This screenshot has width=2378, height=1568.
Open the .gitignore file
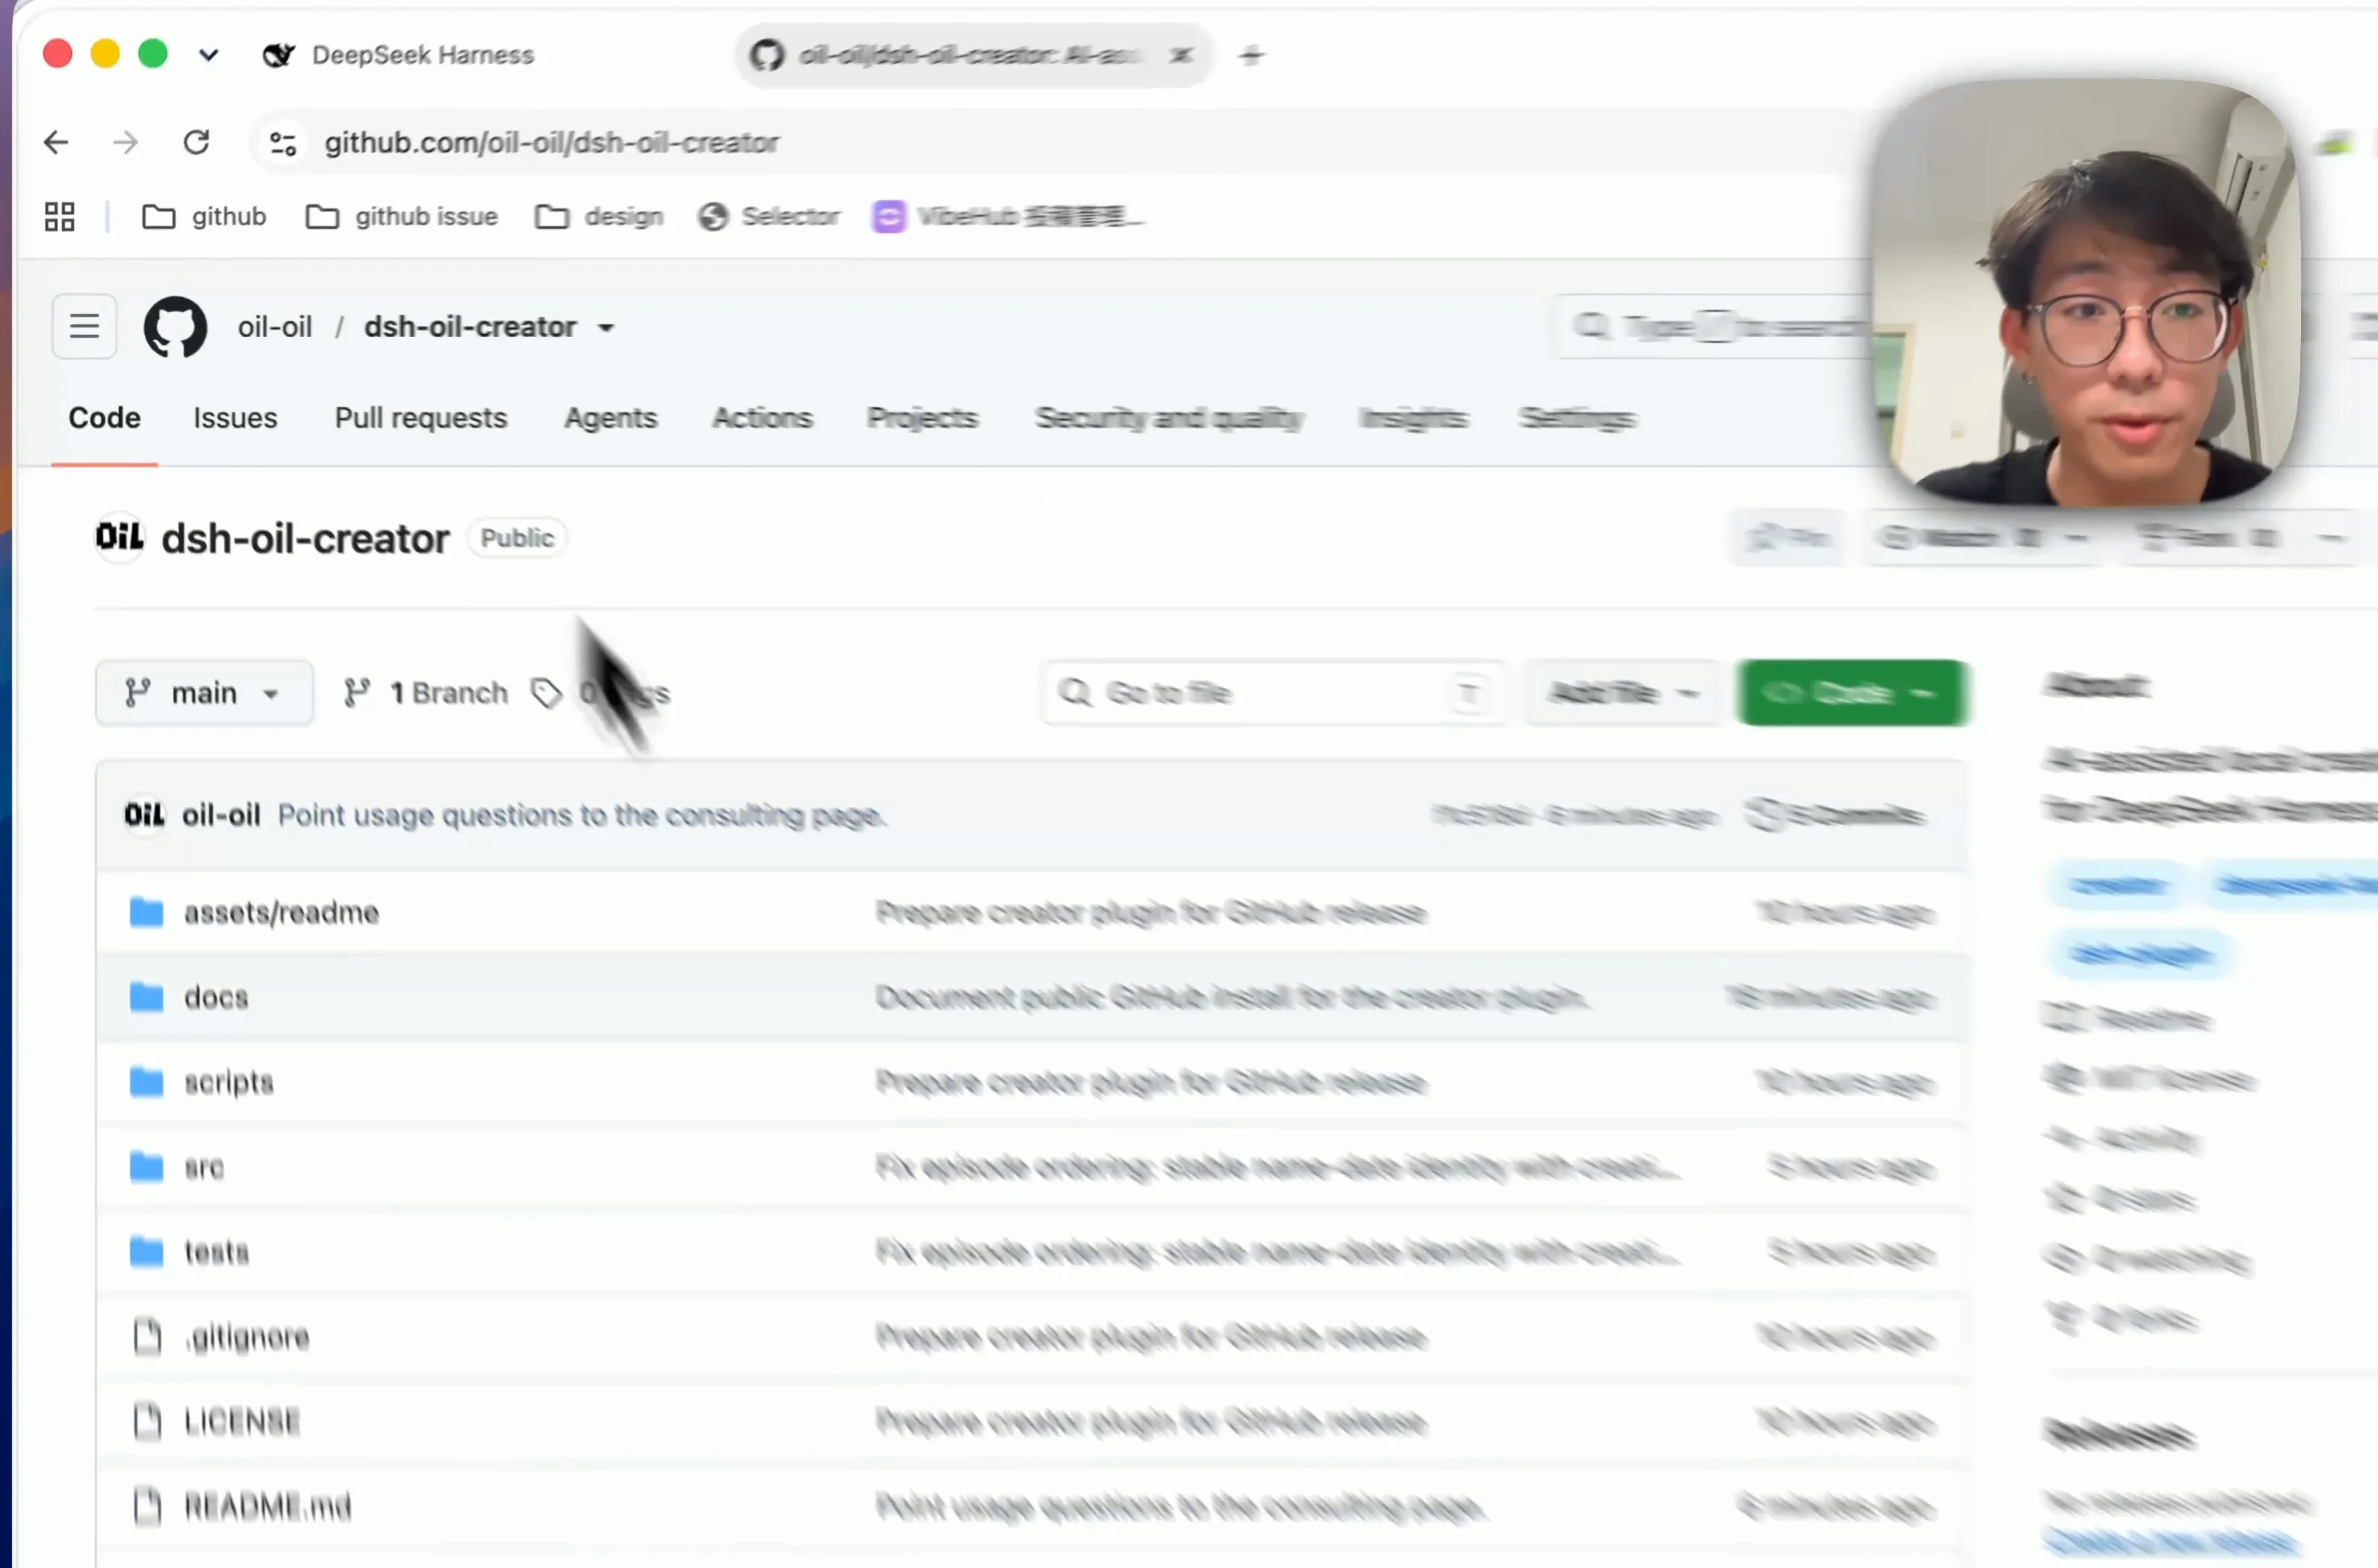pyautogui.click(x=248, y=1337)
